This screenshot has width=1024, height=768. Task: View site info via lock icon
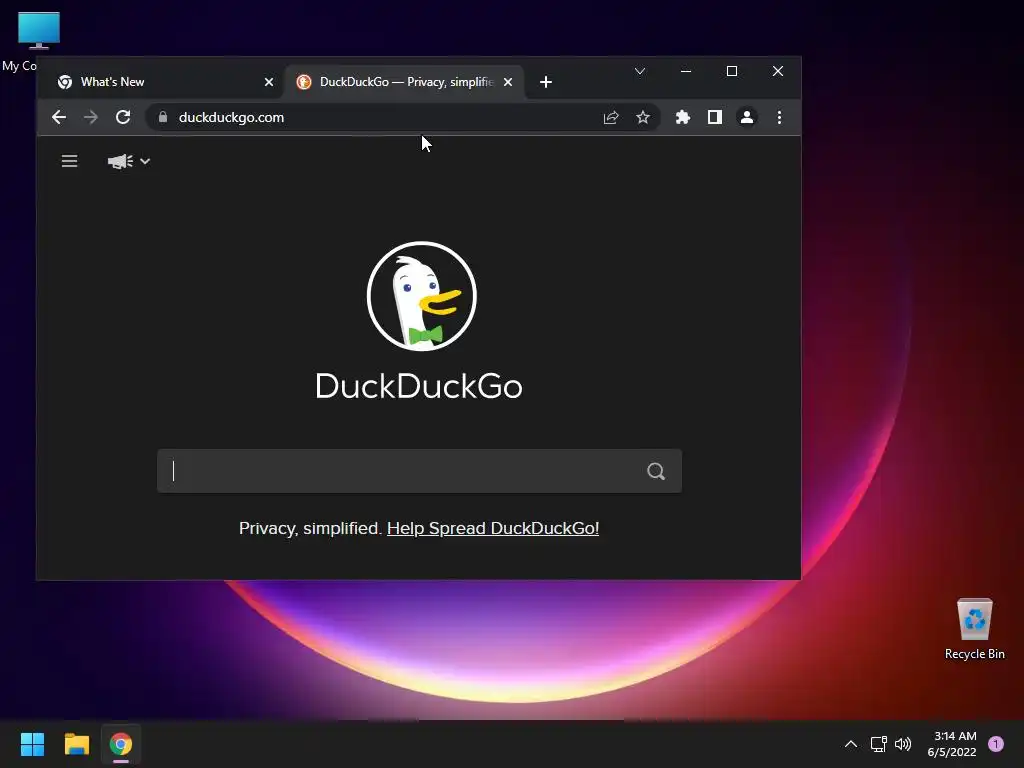coord(163,117)
